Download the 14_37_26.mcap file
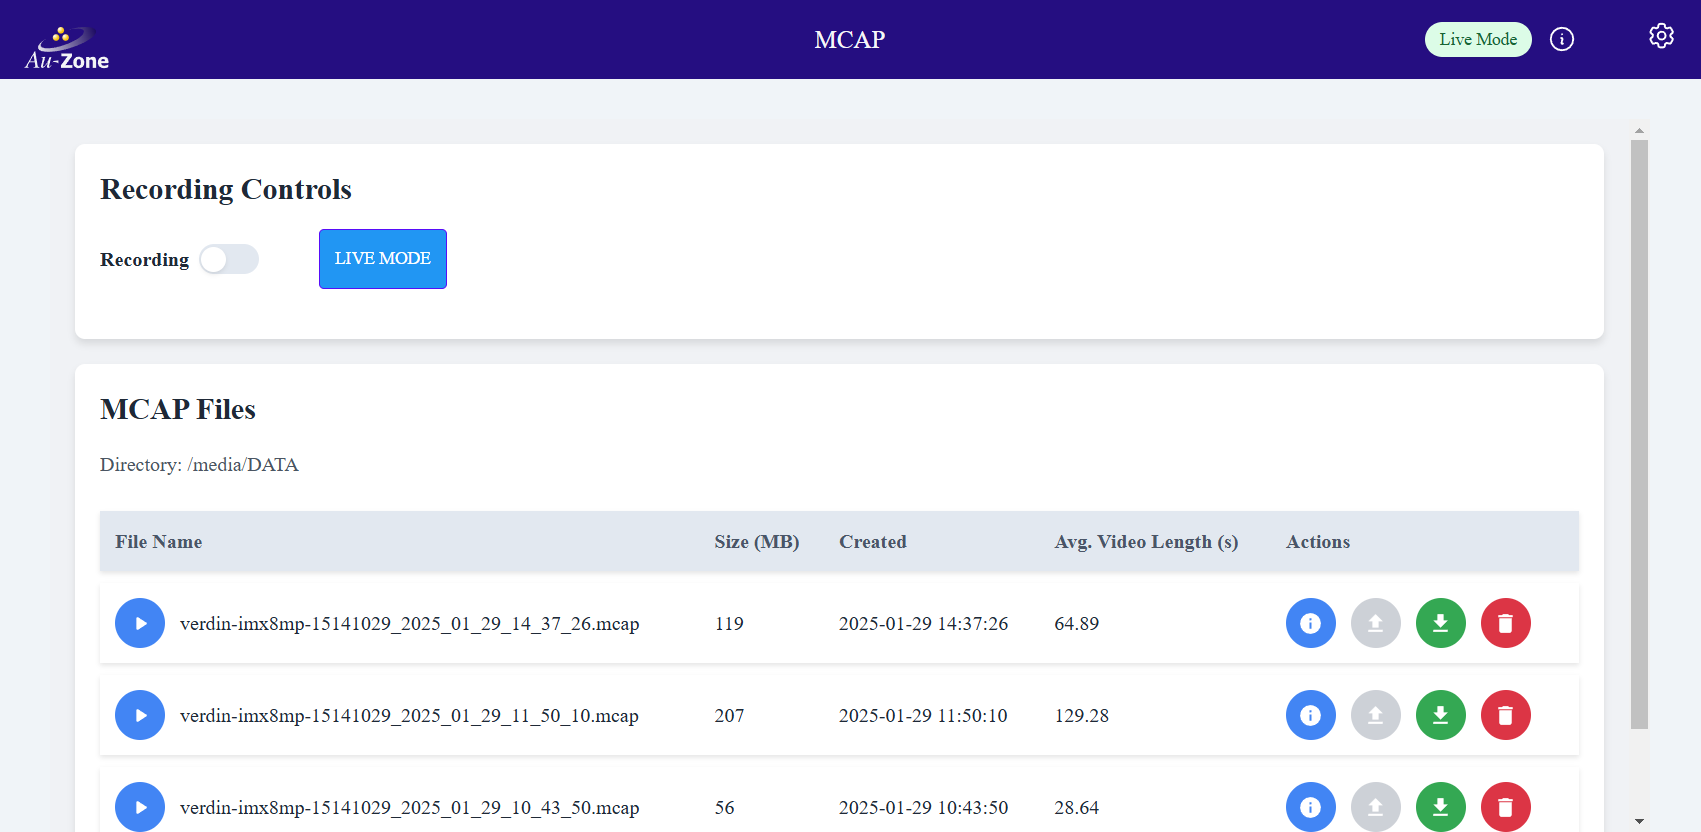Screen dimensions: 1701x832 click(x=1441, y=623)
